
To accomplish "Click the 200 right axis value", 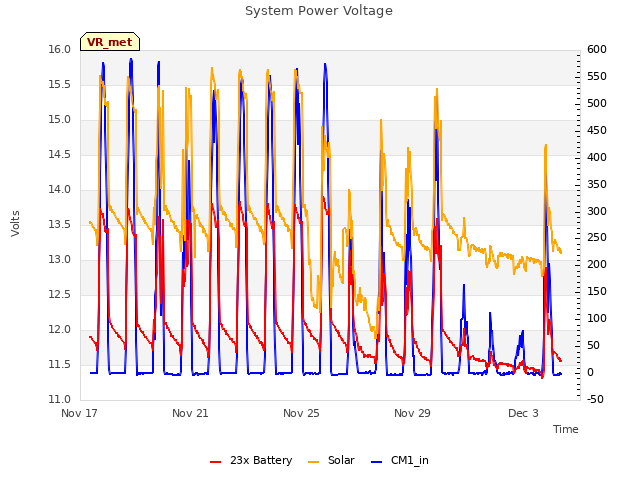I will coord(597,264).
